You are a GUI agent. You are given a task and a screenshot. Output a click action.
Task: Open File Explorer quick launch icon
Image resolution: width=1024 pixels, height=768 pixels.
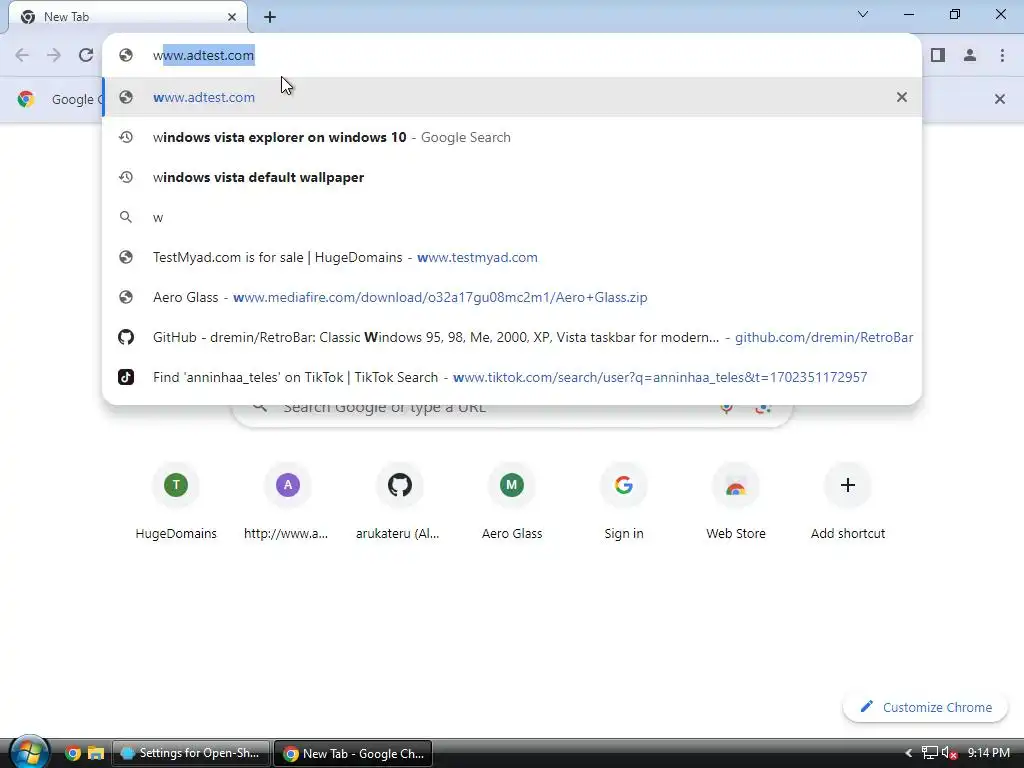click(96, 753)
